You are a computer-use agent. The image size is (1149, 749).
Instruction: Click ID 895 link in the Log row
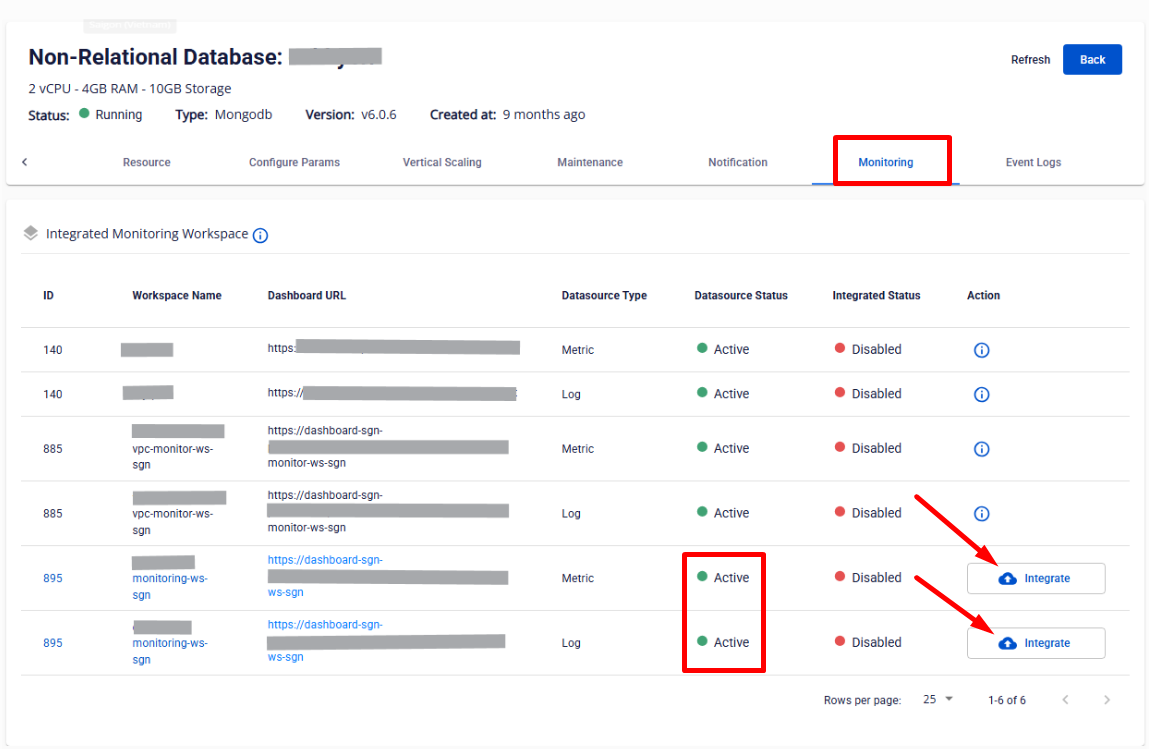(x=52, y=643)
